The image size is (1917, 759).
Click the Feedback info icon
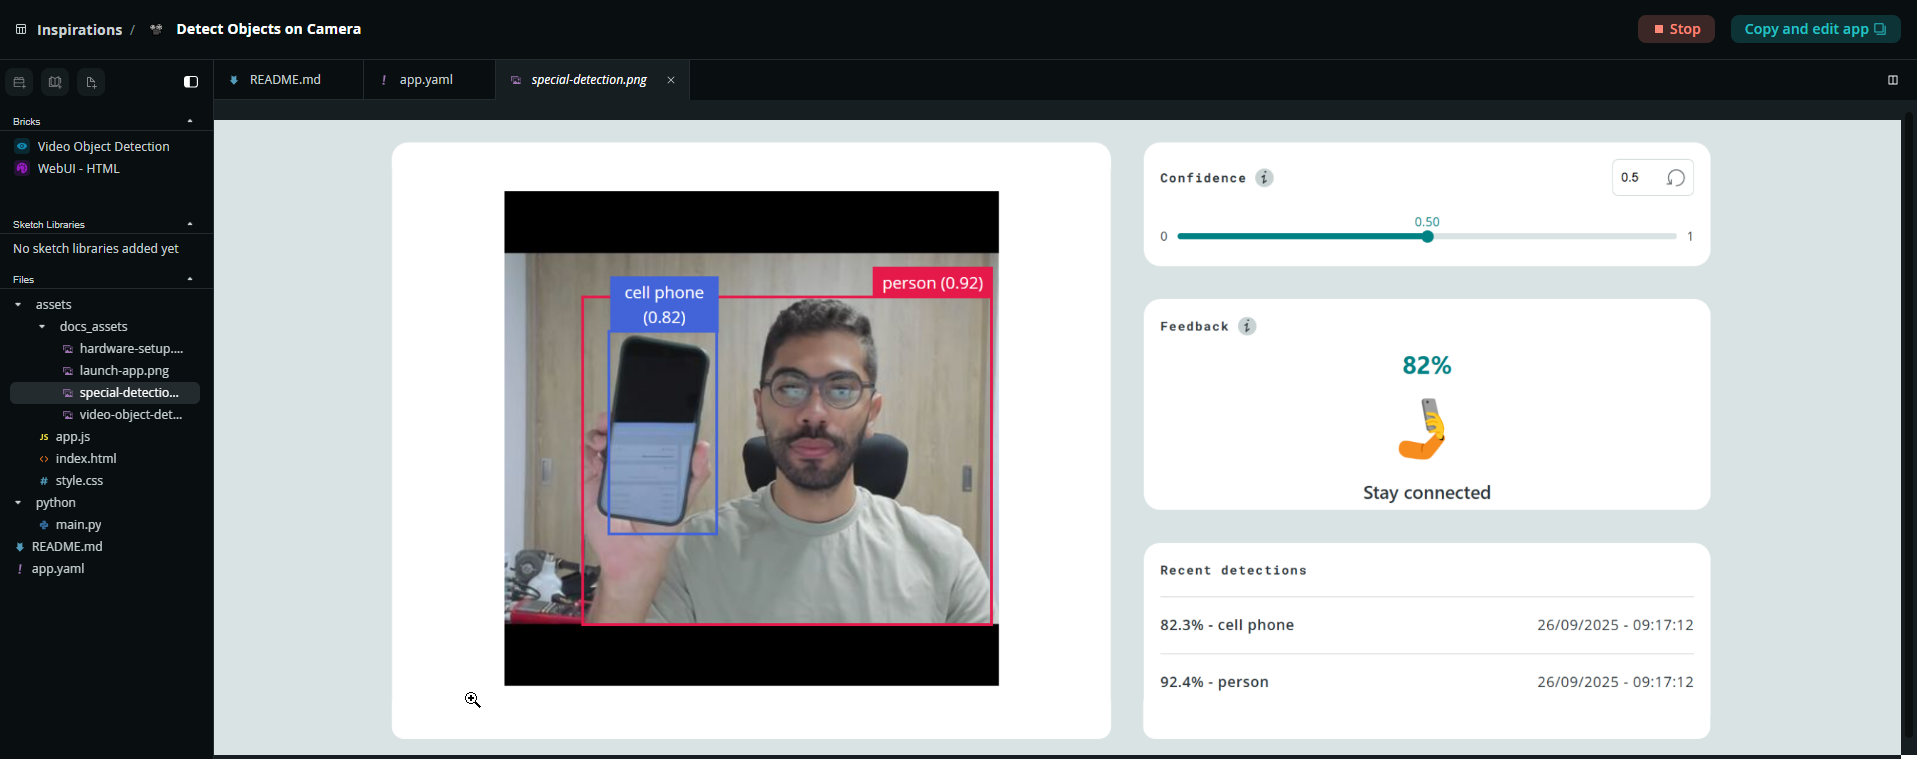[x=1247, y=326]
